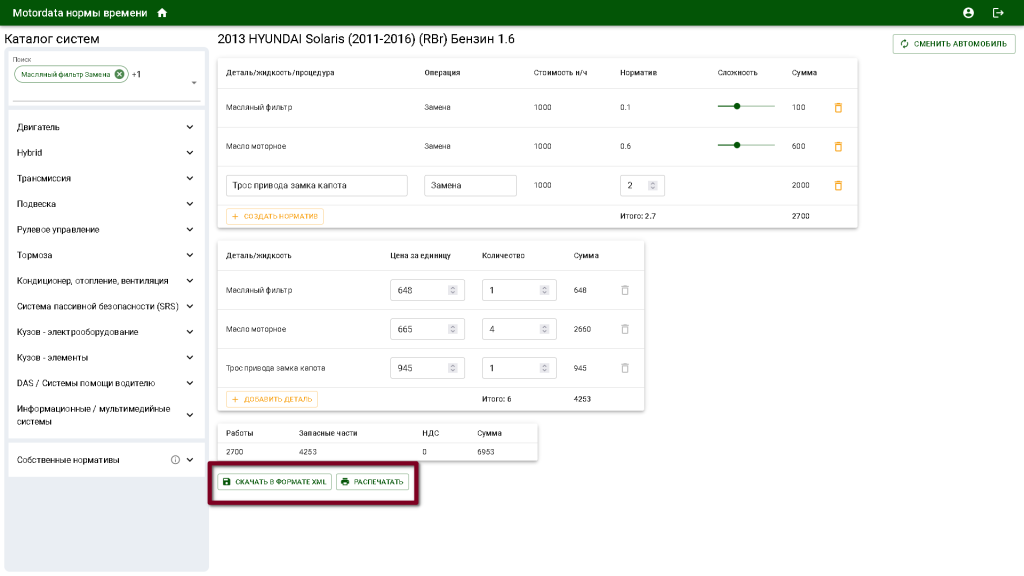Delete the Масло моторное labor row
This screenshot has width=1024, height=576.
(x=838, y=146)
